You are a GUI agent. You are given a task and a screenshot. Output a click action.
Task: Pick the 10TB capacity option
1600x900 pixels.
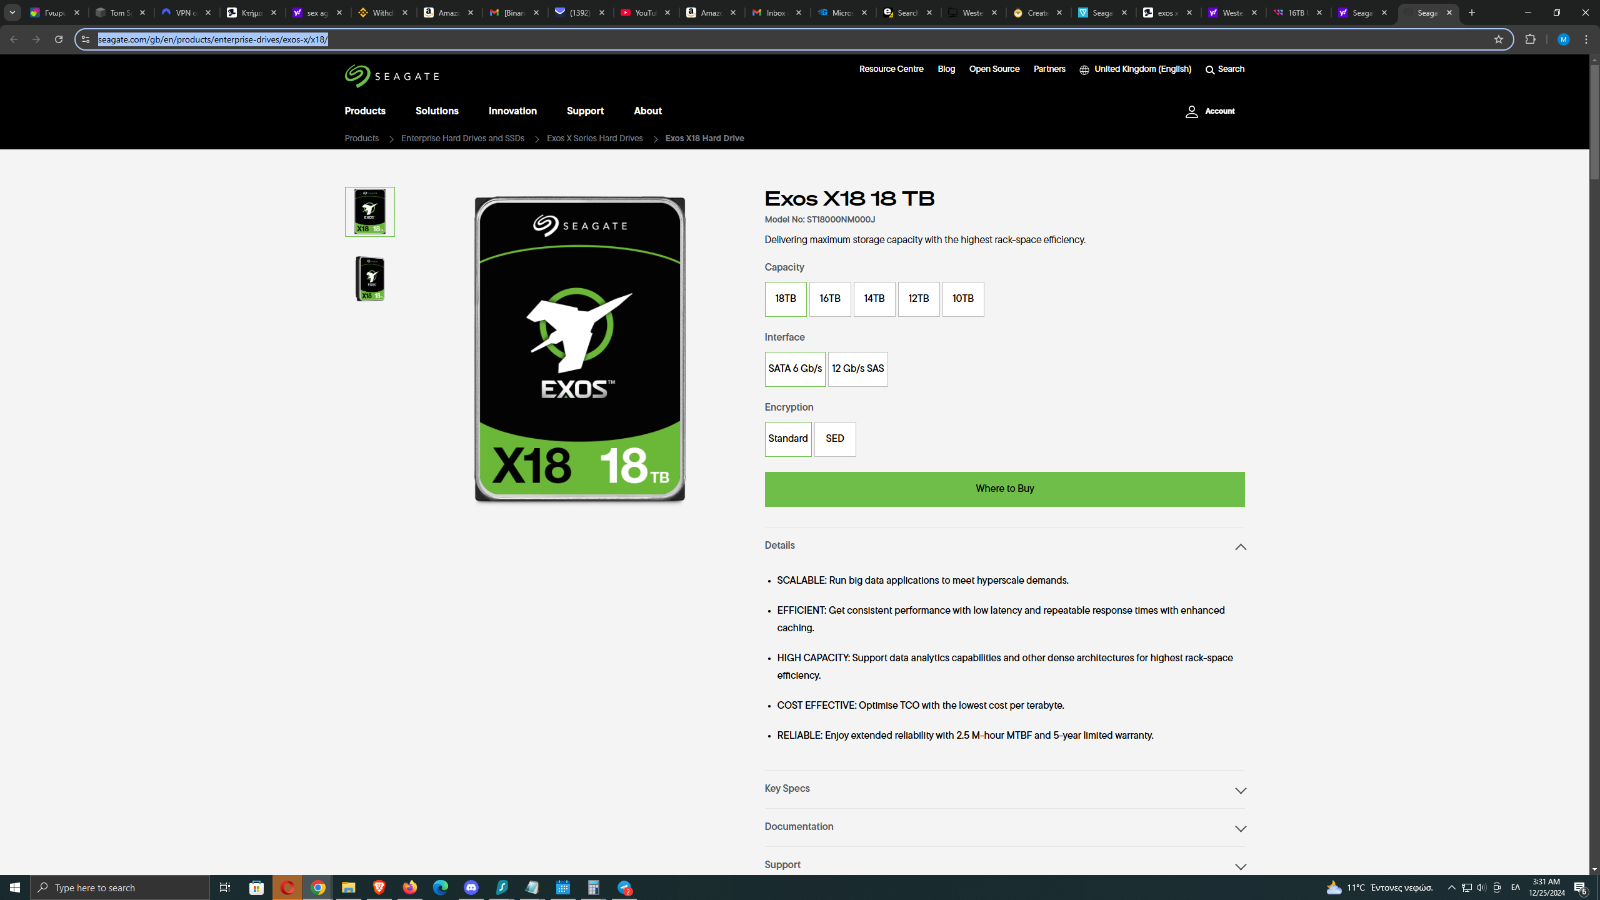[963, 299]
